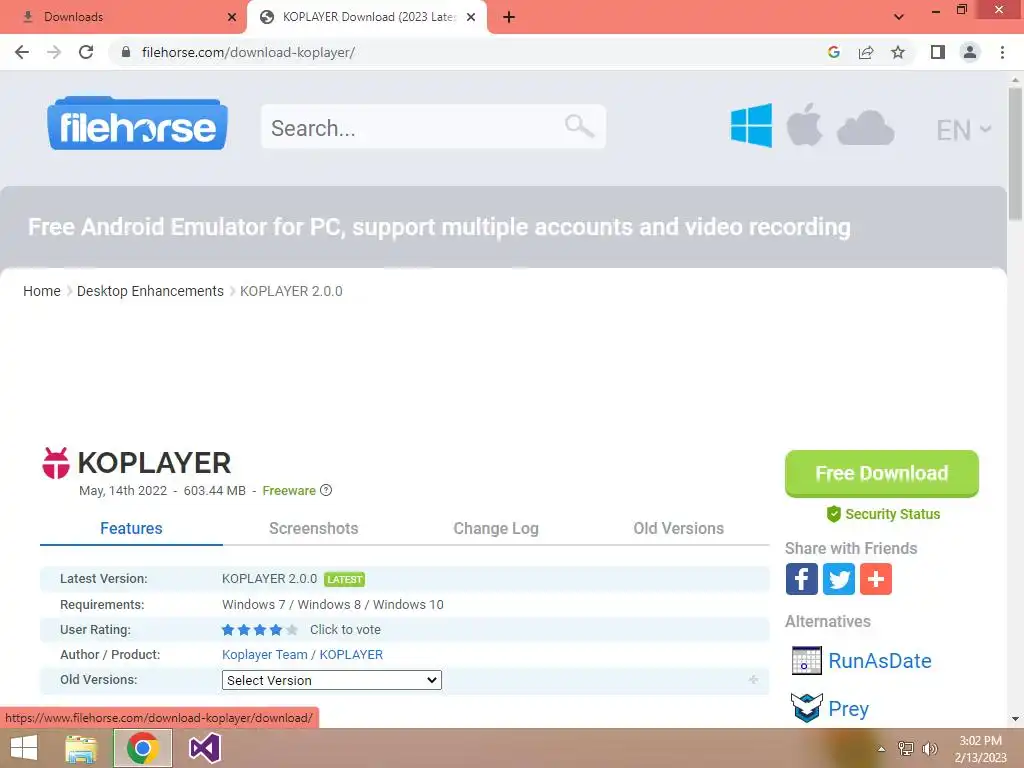
Task: Reload the current page
Action: 86,52
